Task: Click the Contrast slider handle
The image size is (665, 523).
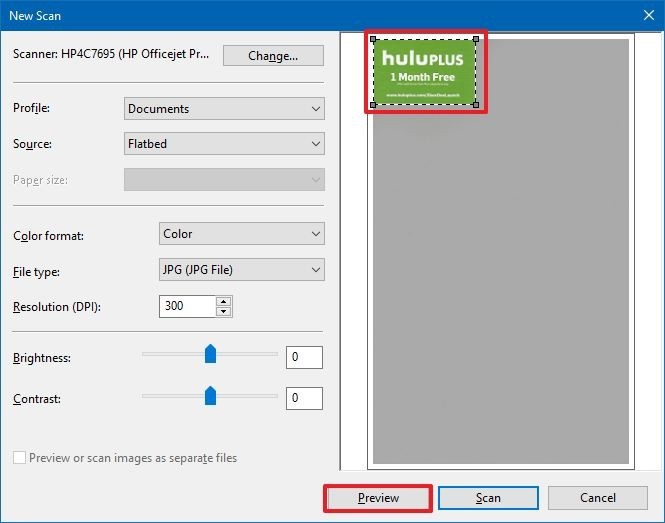Action: coord(210,396)
